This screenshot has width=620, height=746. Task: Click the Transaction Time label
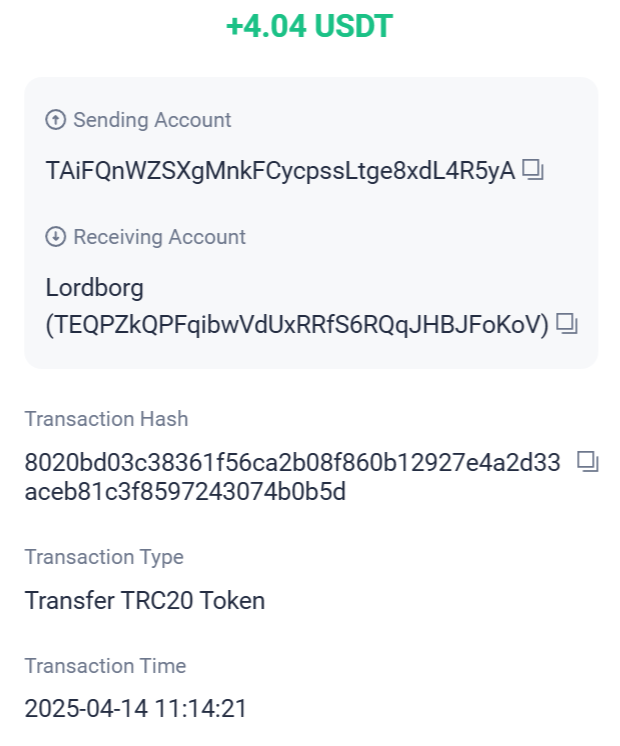click(x=105, y=666)
